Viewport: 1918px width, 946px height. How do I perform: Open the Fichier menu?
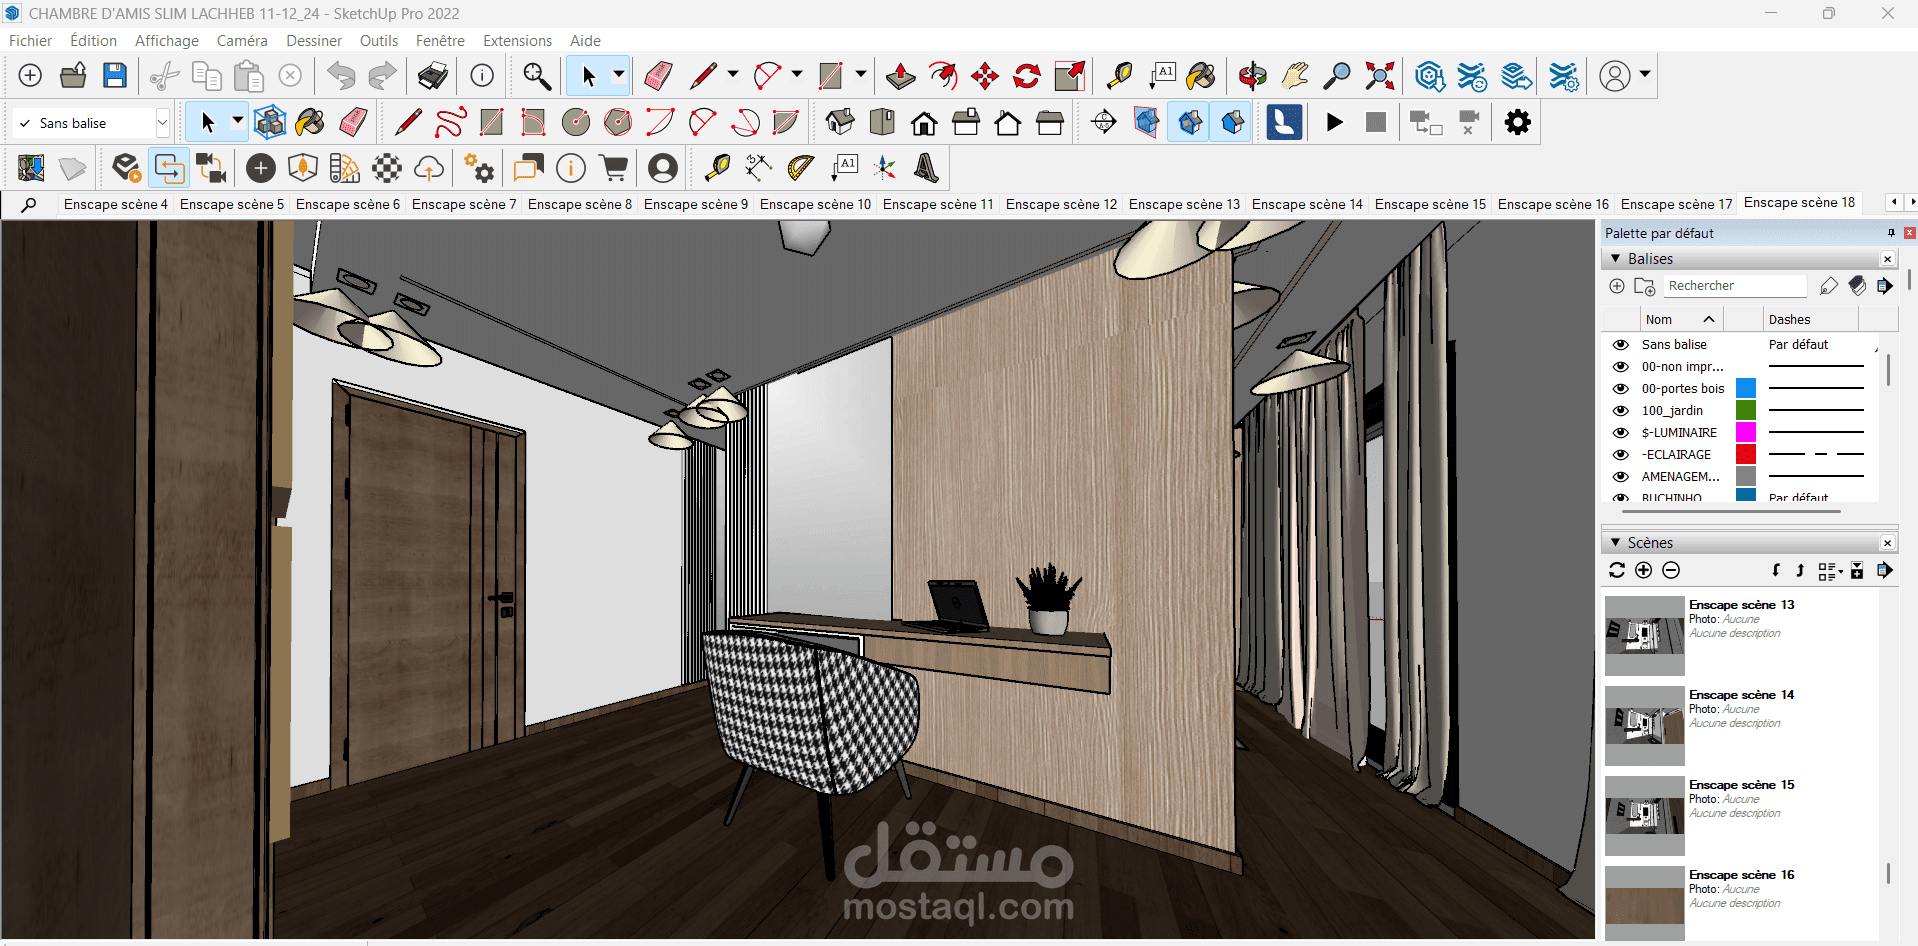(30, 41)
